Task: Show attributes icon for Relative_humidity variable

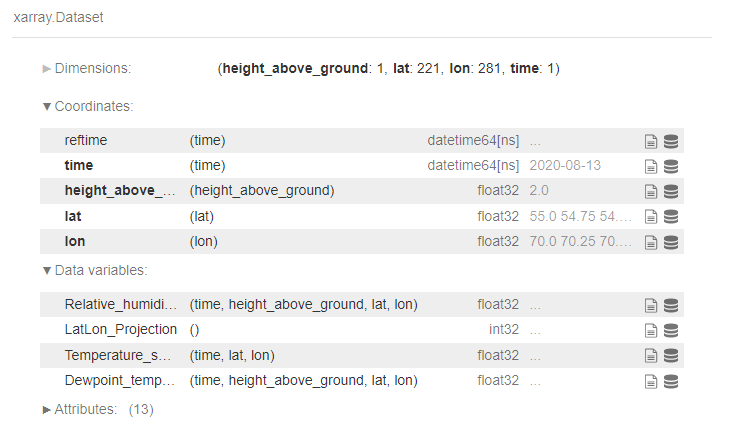Action: click(651, 305)
